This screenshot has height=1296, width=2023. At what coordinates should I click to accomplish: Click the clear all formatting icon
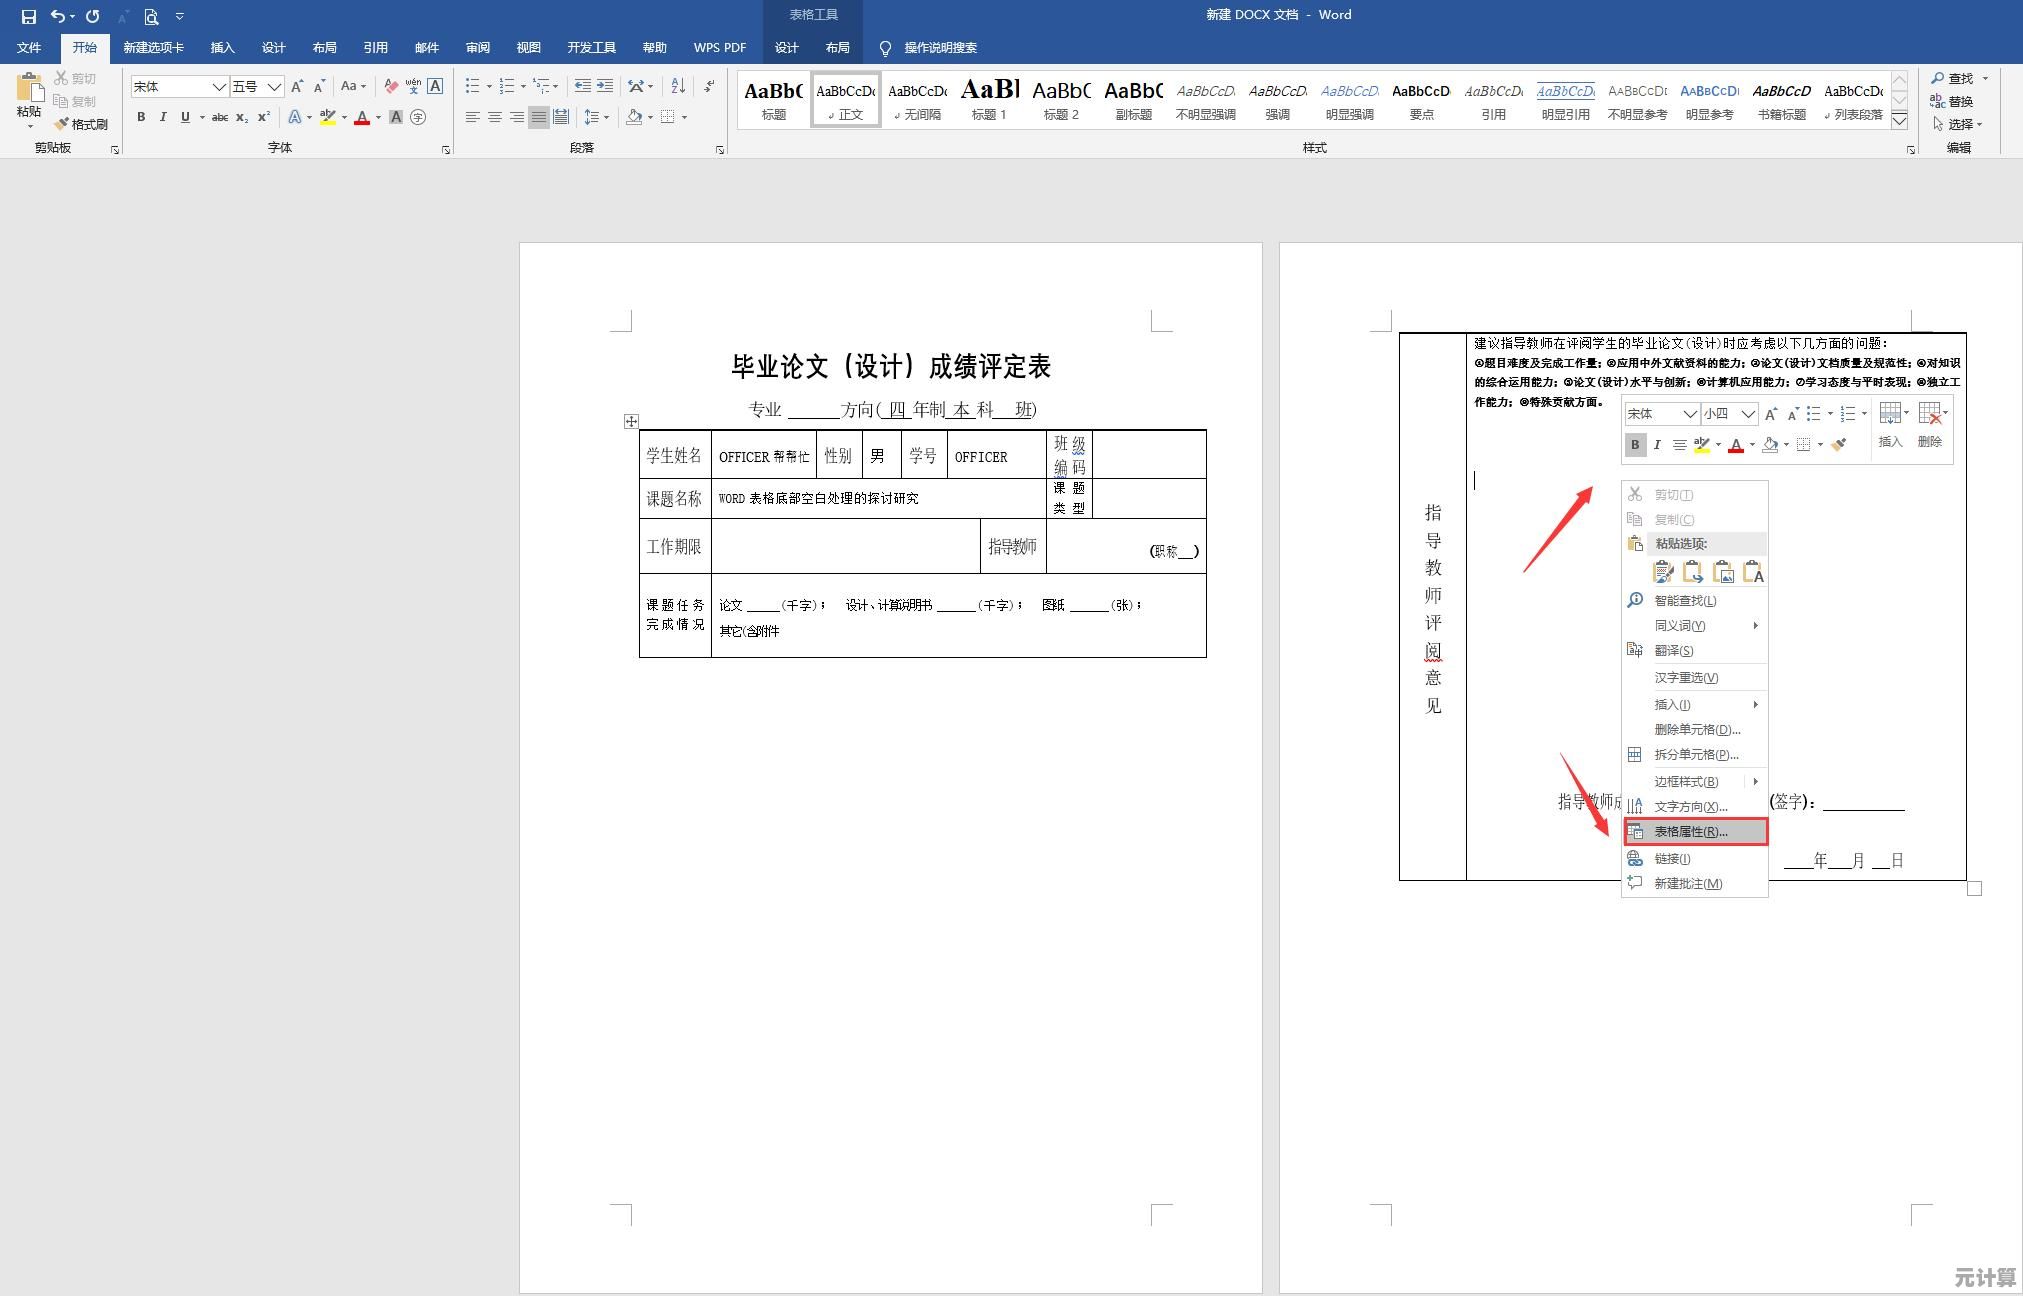(390, 86)
